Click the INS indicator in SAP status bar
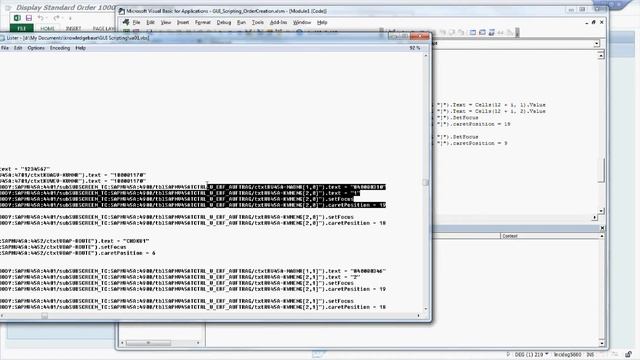640x360 pixels. pyautogui.click(x=590, y=355)
